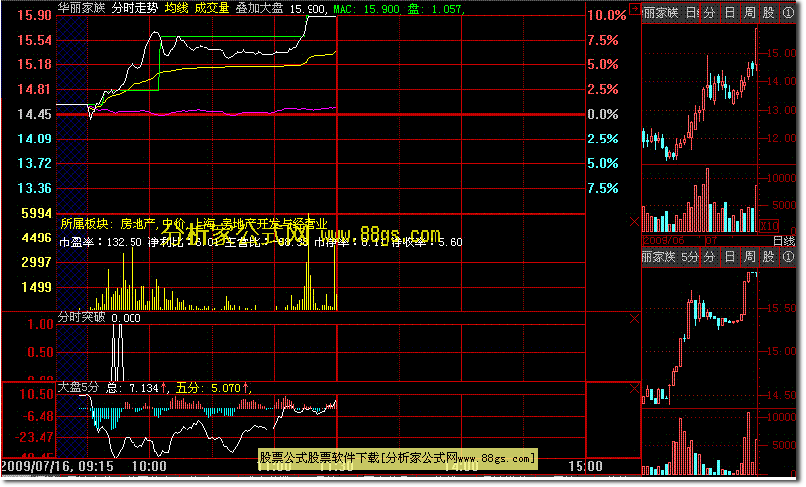Open 股 tab in upper side chart
806x487 pixels.
point(769,13)
